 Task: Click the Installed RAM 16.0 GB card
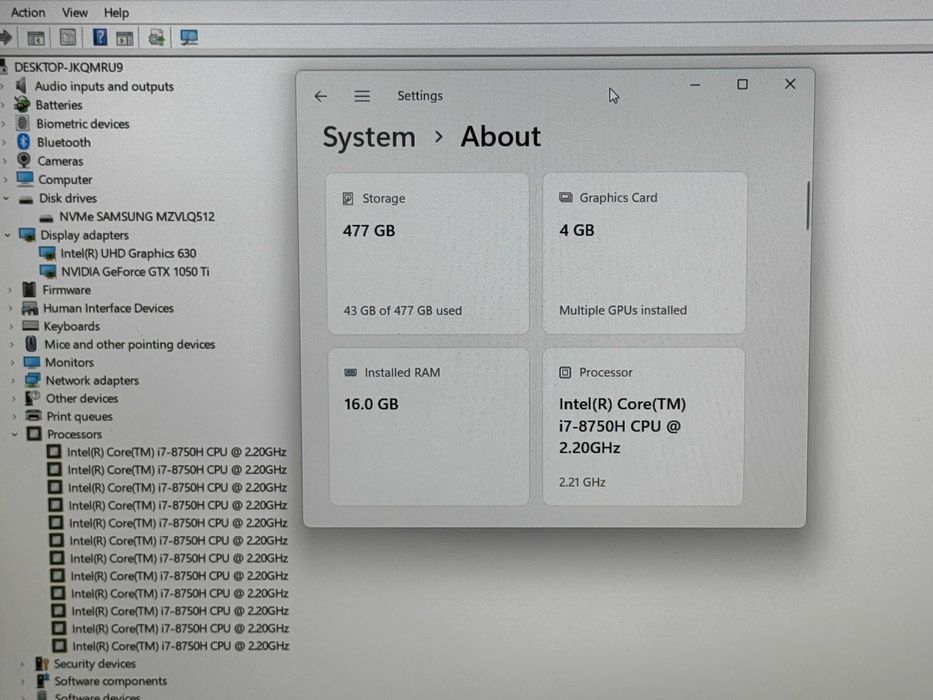(x=429, y=426)
